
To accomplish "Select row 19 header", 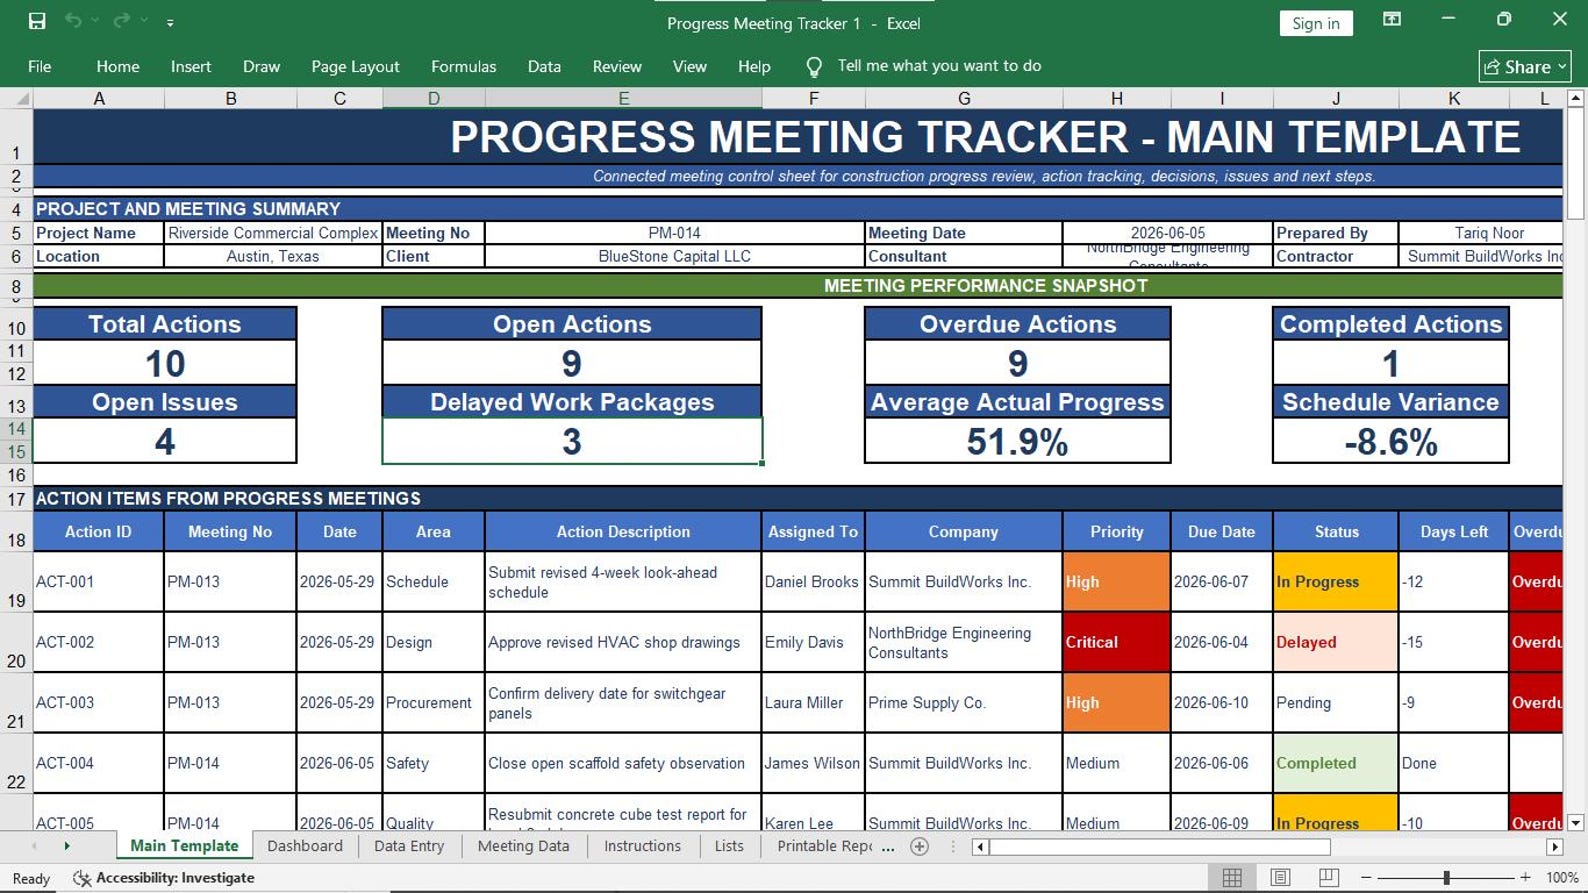I will pyautogui.click(x=16, y=582).
